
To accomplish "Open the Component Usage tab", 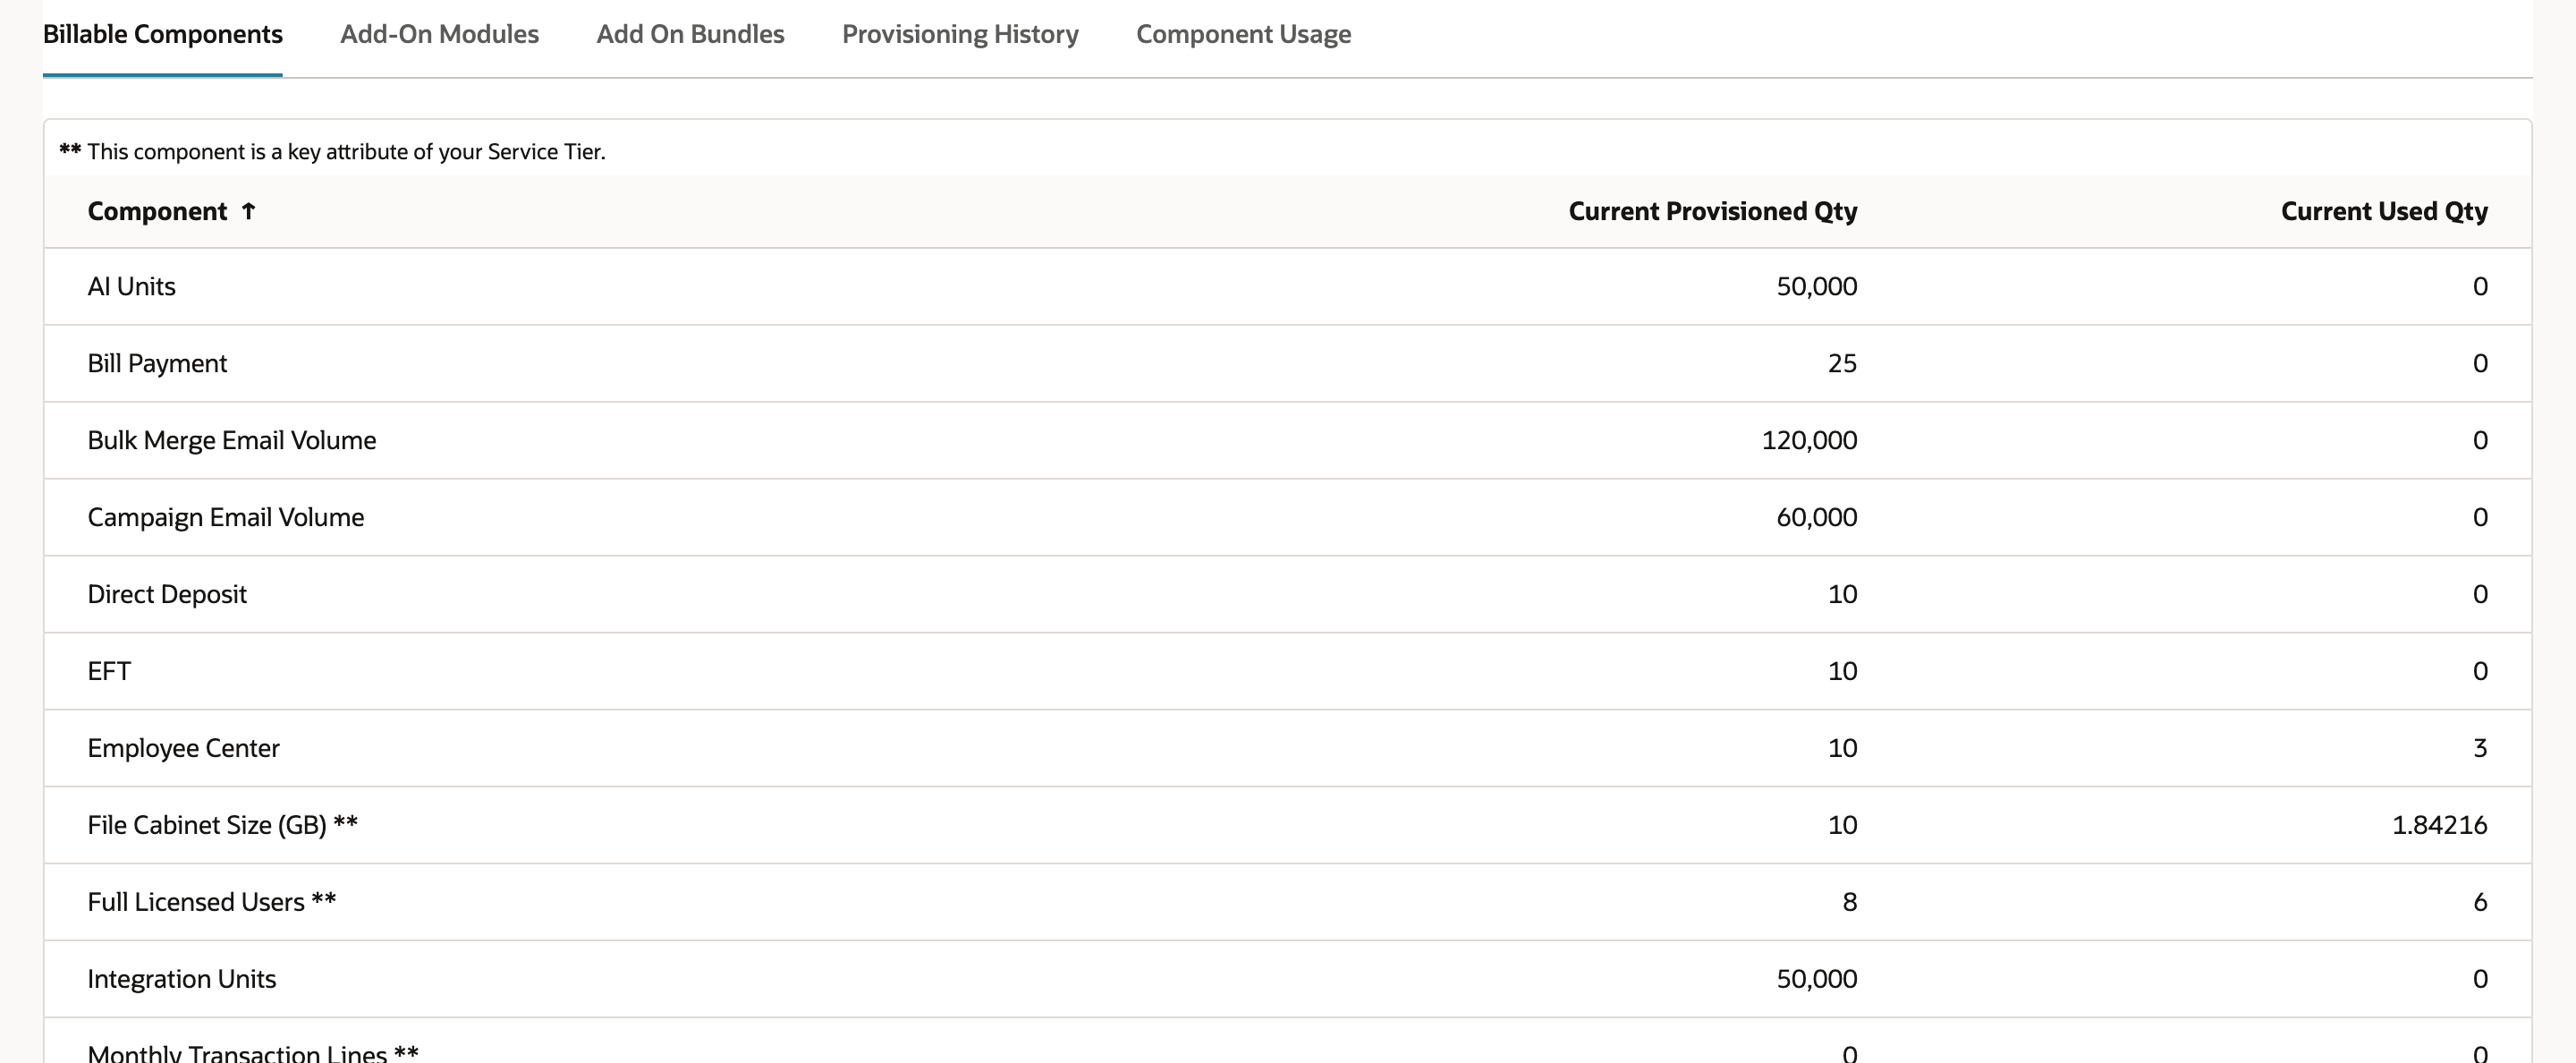I will (1243, 34).
